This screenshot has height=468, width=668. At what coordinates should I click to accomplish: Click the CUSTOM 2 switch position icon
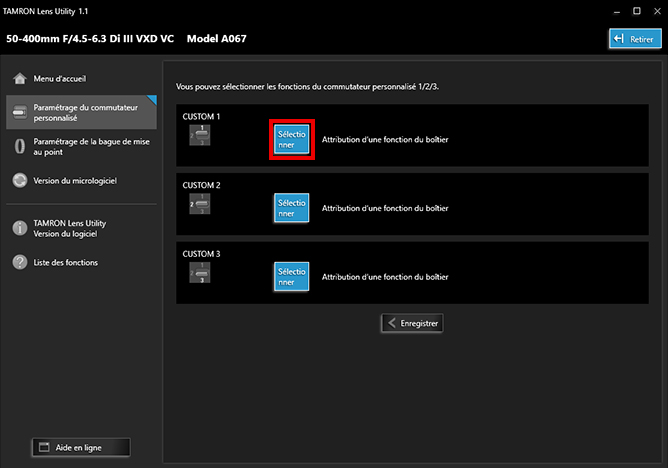coord(200,204)
